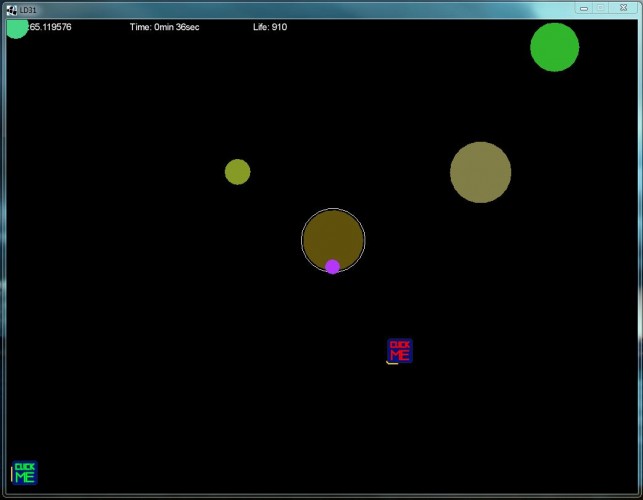
Task: Click the outlined dark brown circle
Action: pos(333,240)
